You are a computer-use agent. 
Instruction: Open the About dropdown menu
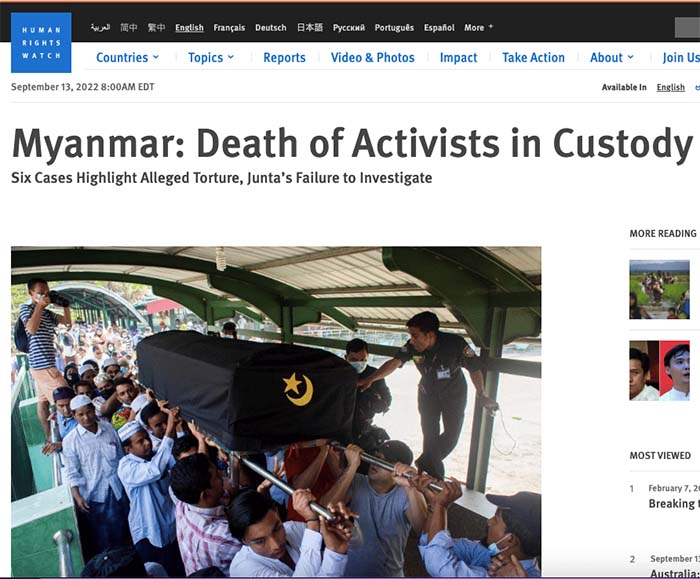(612, 58)
